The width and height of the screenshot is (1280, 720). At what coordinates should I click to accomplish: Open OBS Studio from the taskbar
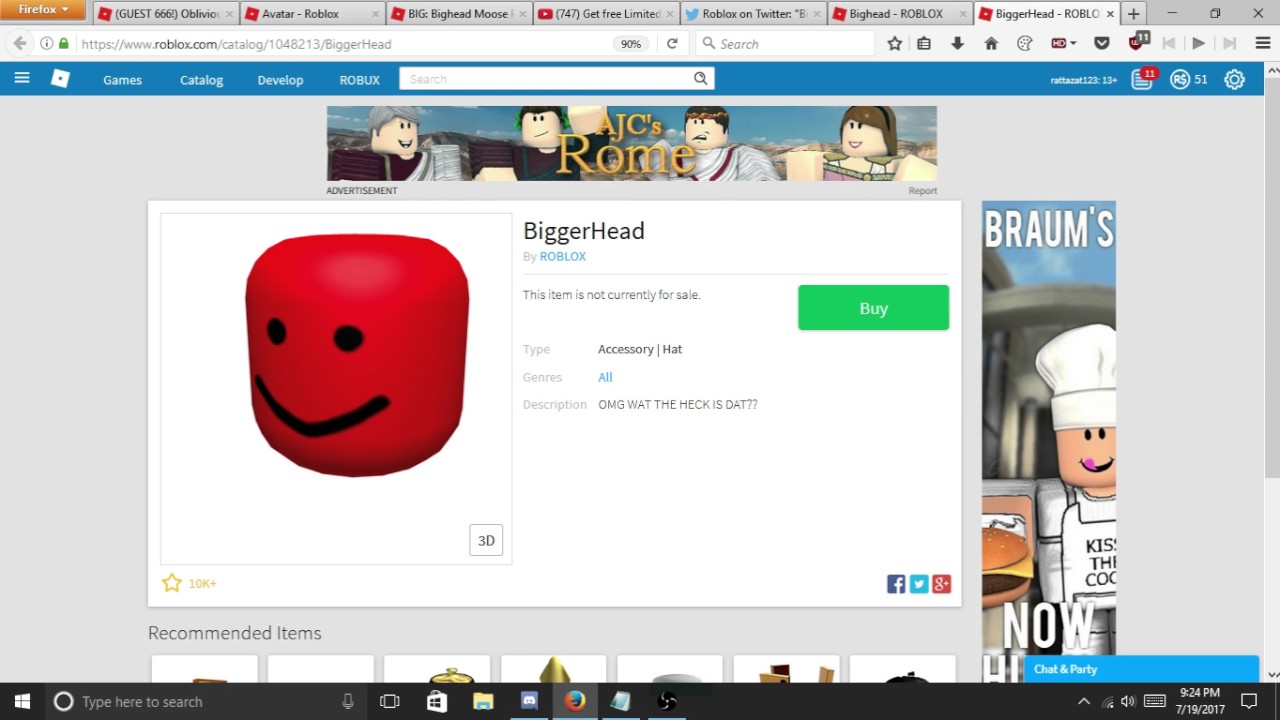coord(667,701)
